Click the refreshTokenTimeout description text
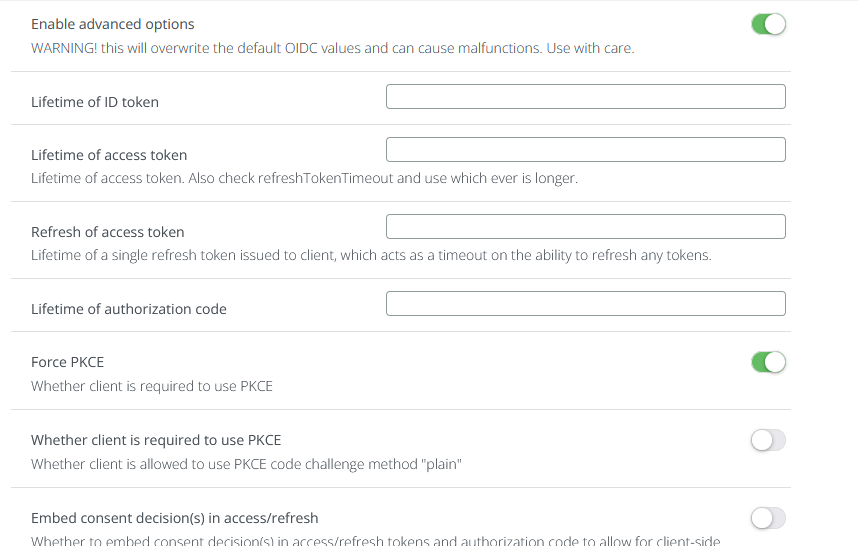Image resolution: width=859 pixels, height=546 pixels. pyautogui.click(x=304, y=179)
